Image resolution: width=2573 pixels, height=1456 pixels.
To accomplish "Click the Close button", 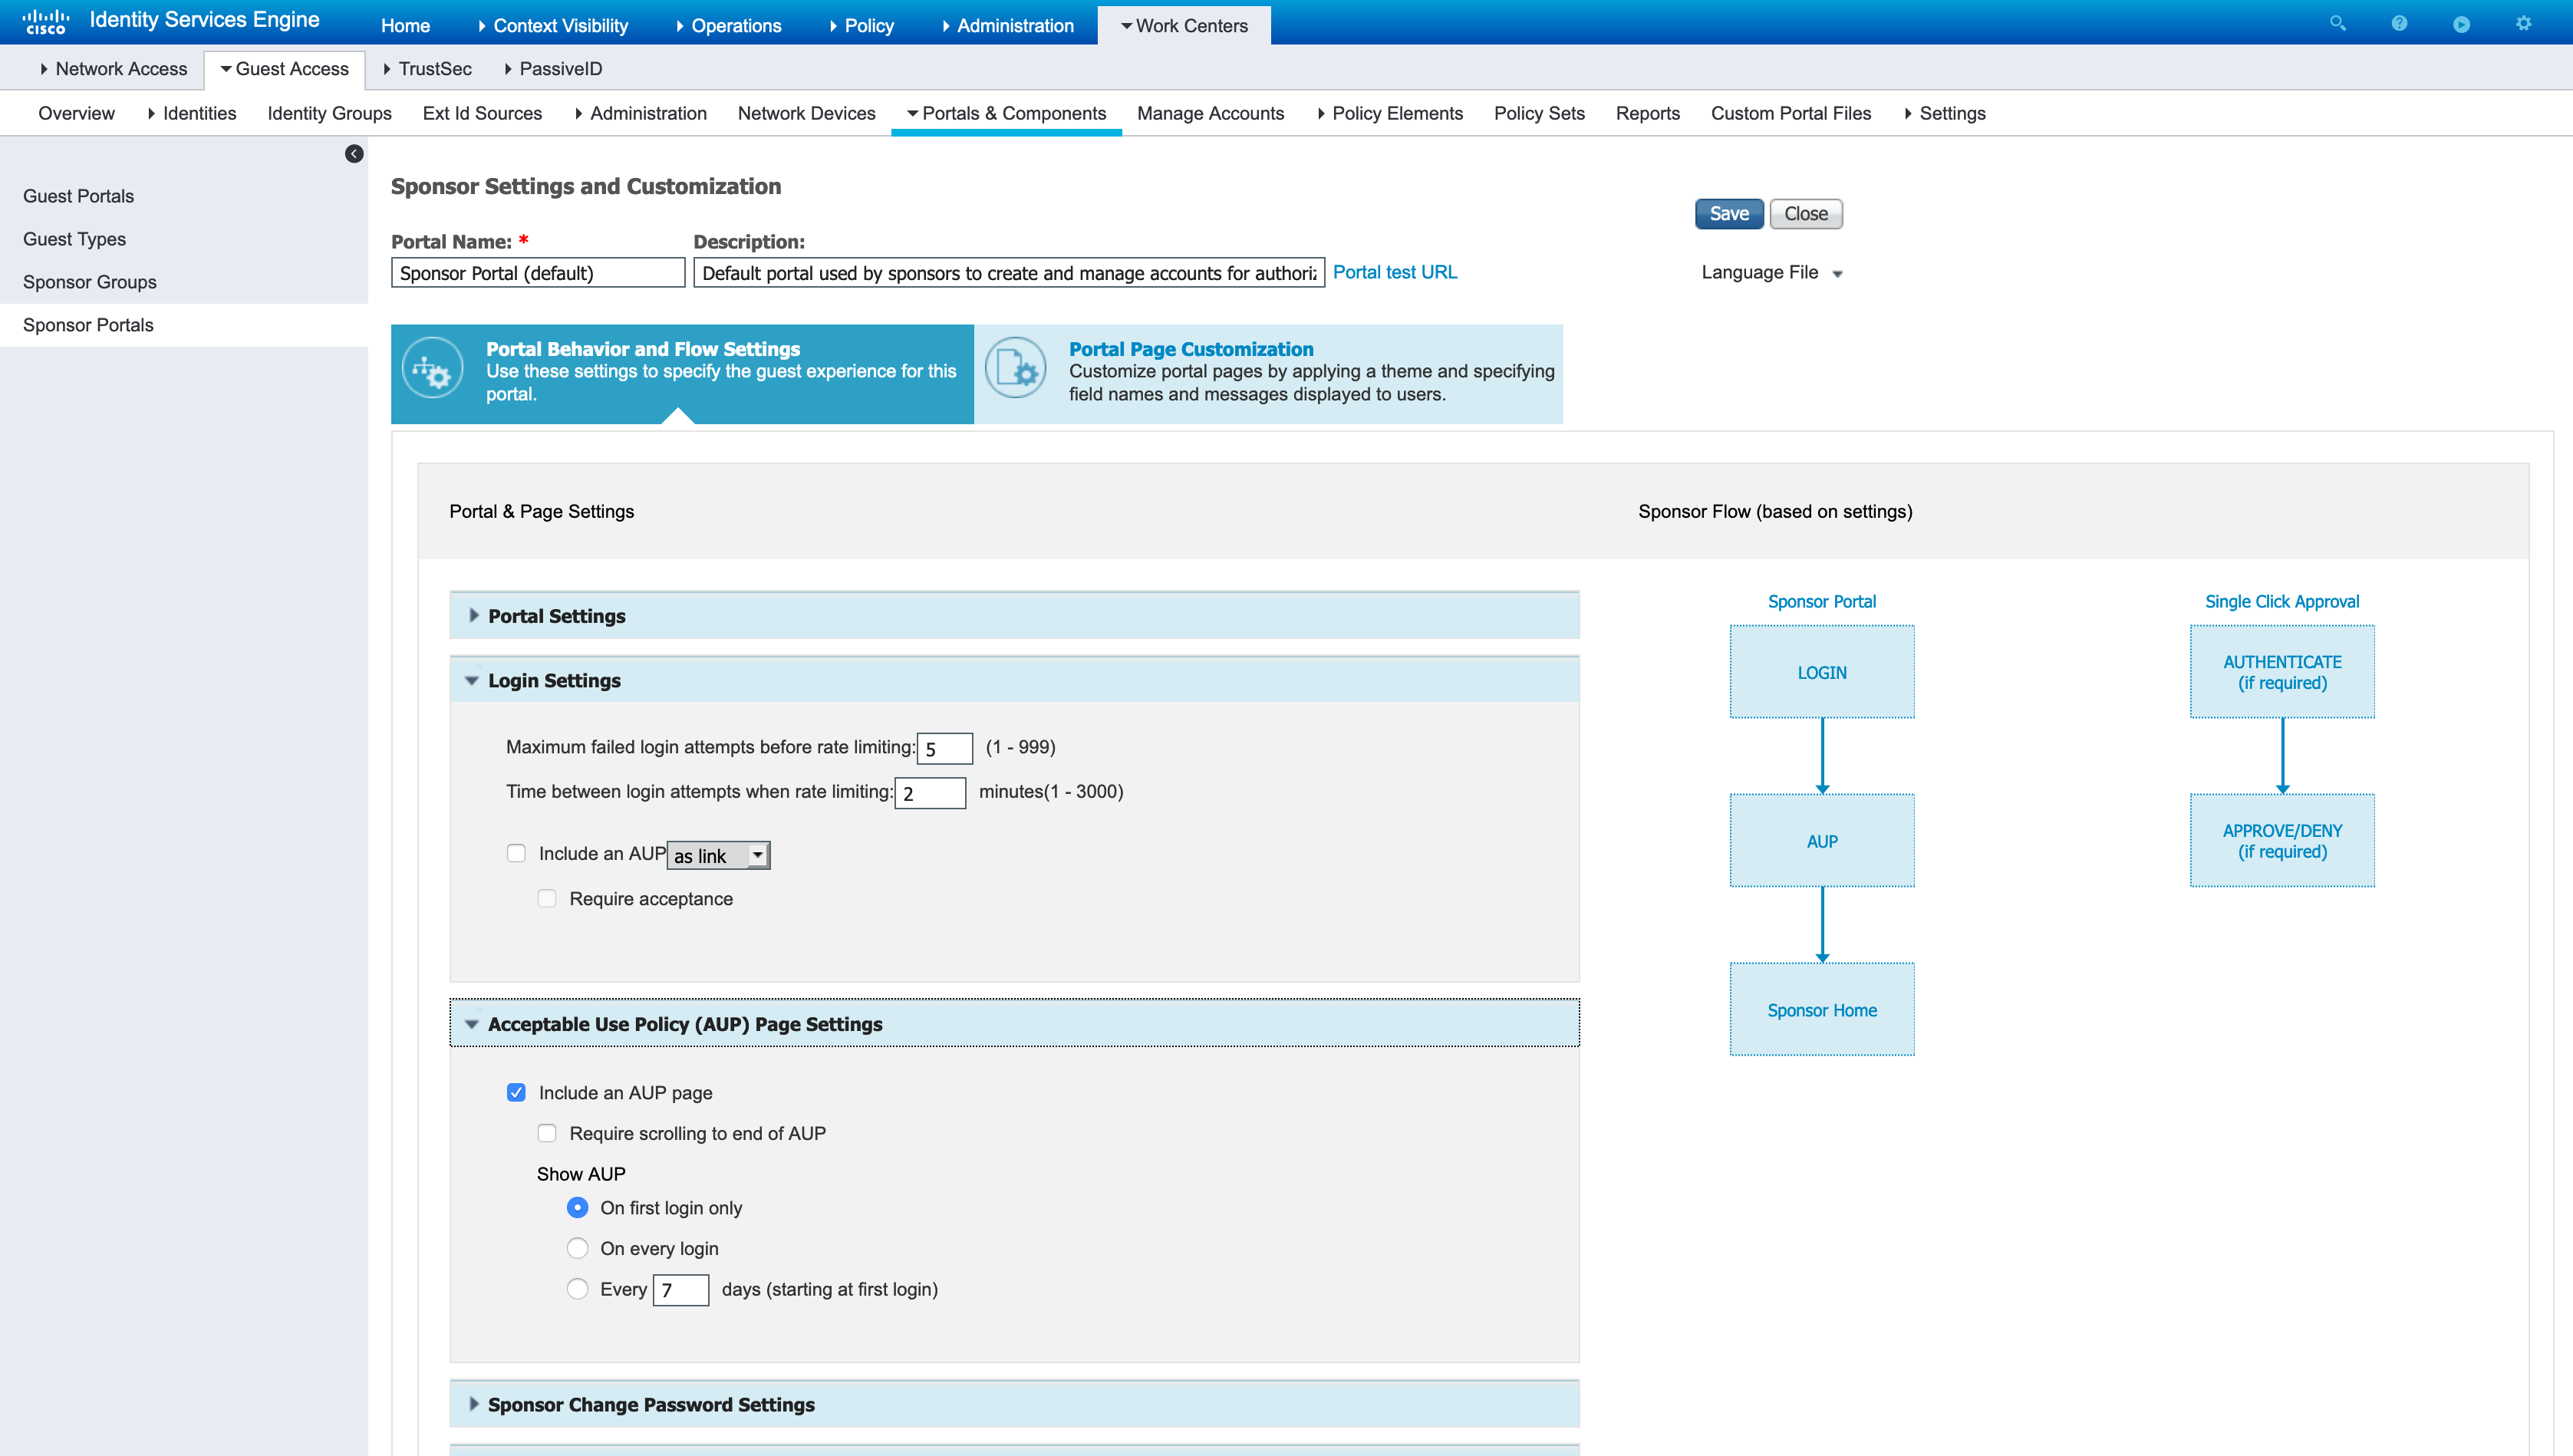I will (1806, 213).
